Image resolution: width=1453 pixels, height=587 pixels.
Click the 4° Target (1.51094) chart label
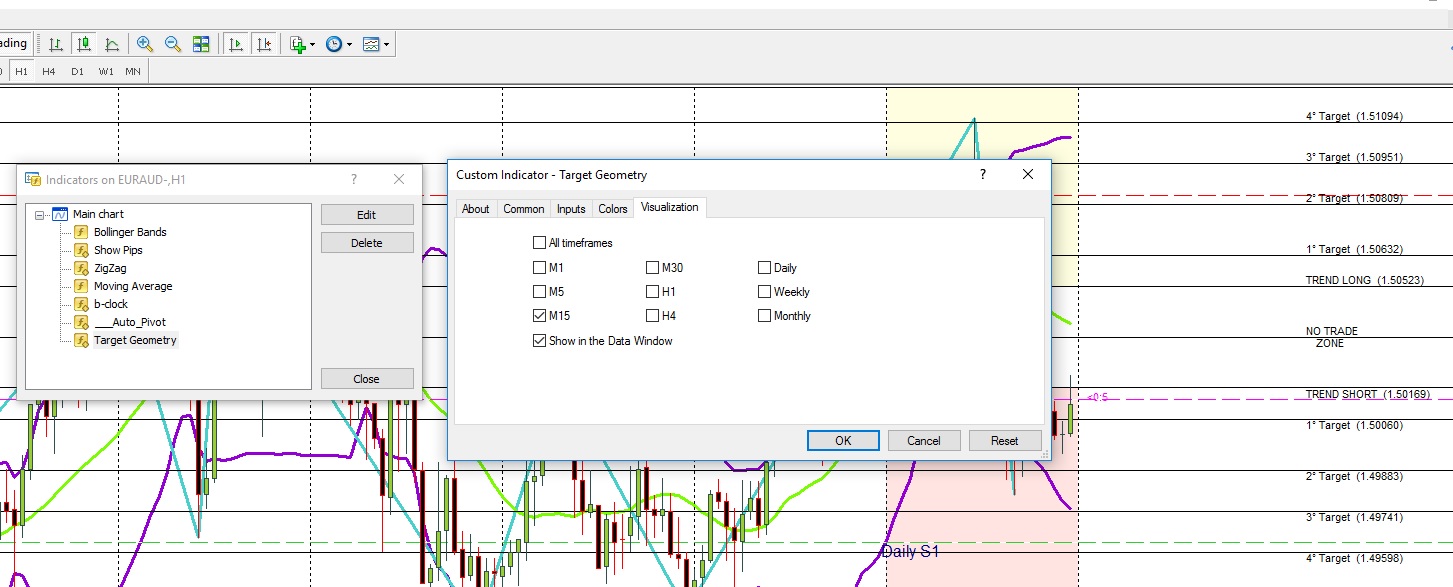(1354, 117)
